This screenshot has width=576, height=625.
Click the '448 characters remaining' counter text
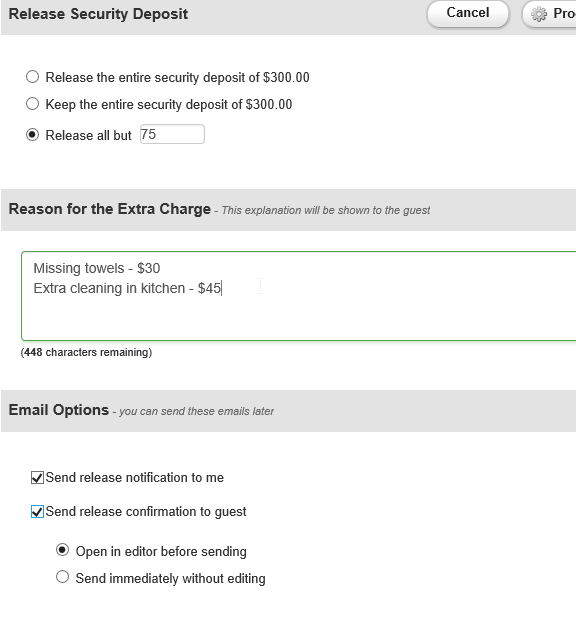click(86, 352)
